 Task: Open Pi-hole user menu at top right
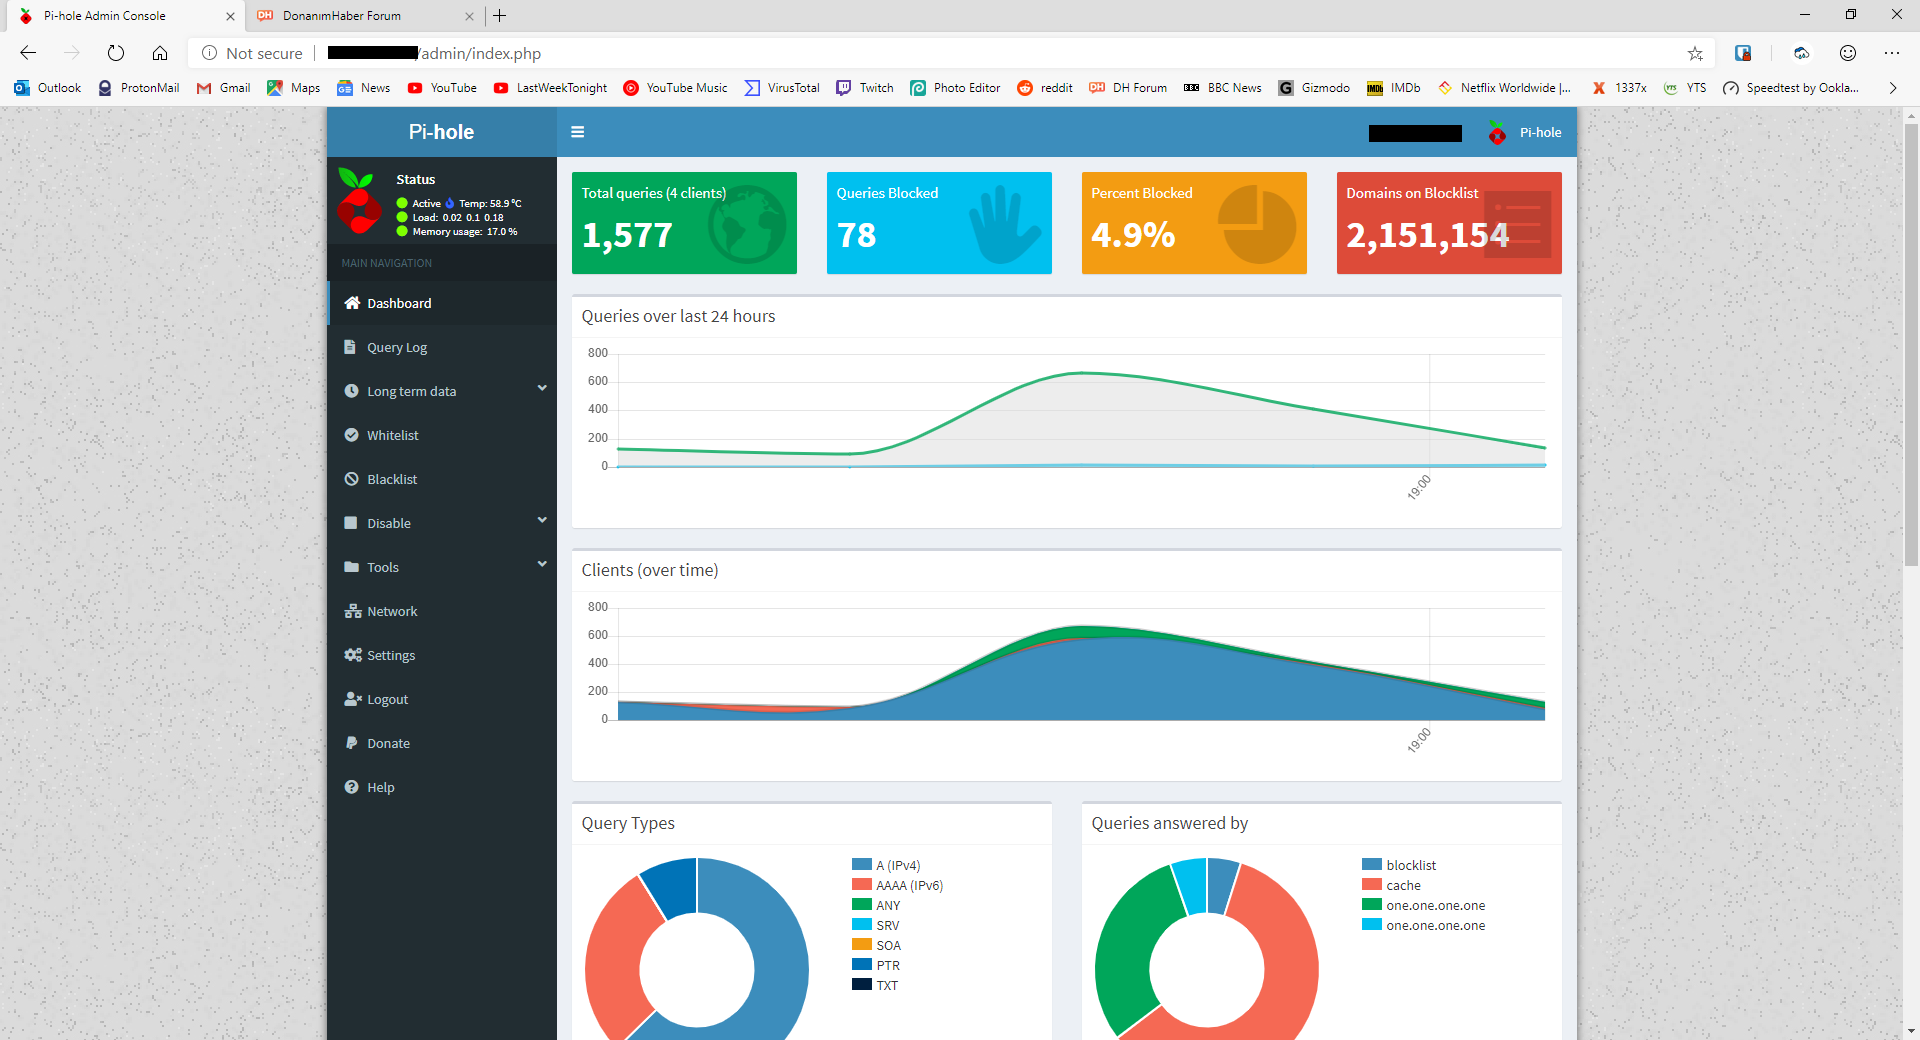pos(1525,132)
